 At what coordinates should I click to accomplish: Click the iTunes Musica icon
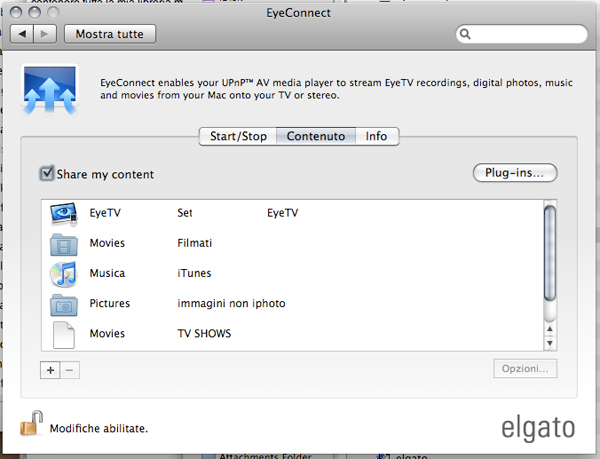coord(64,273)
